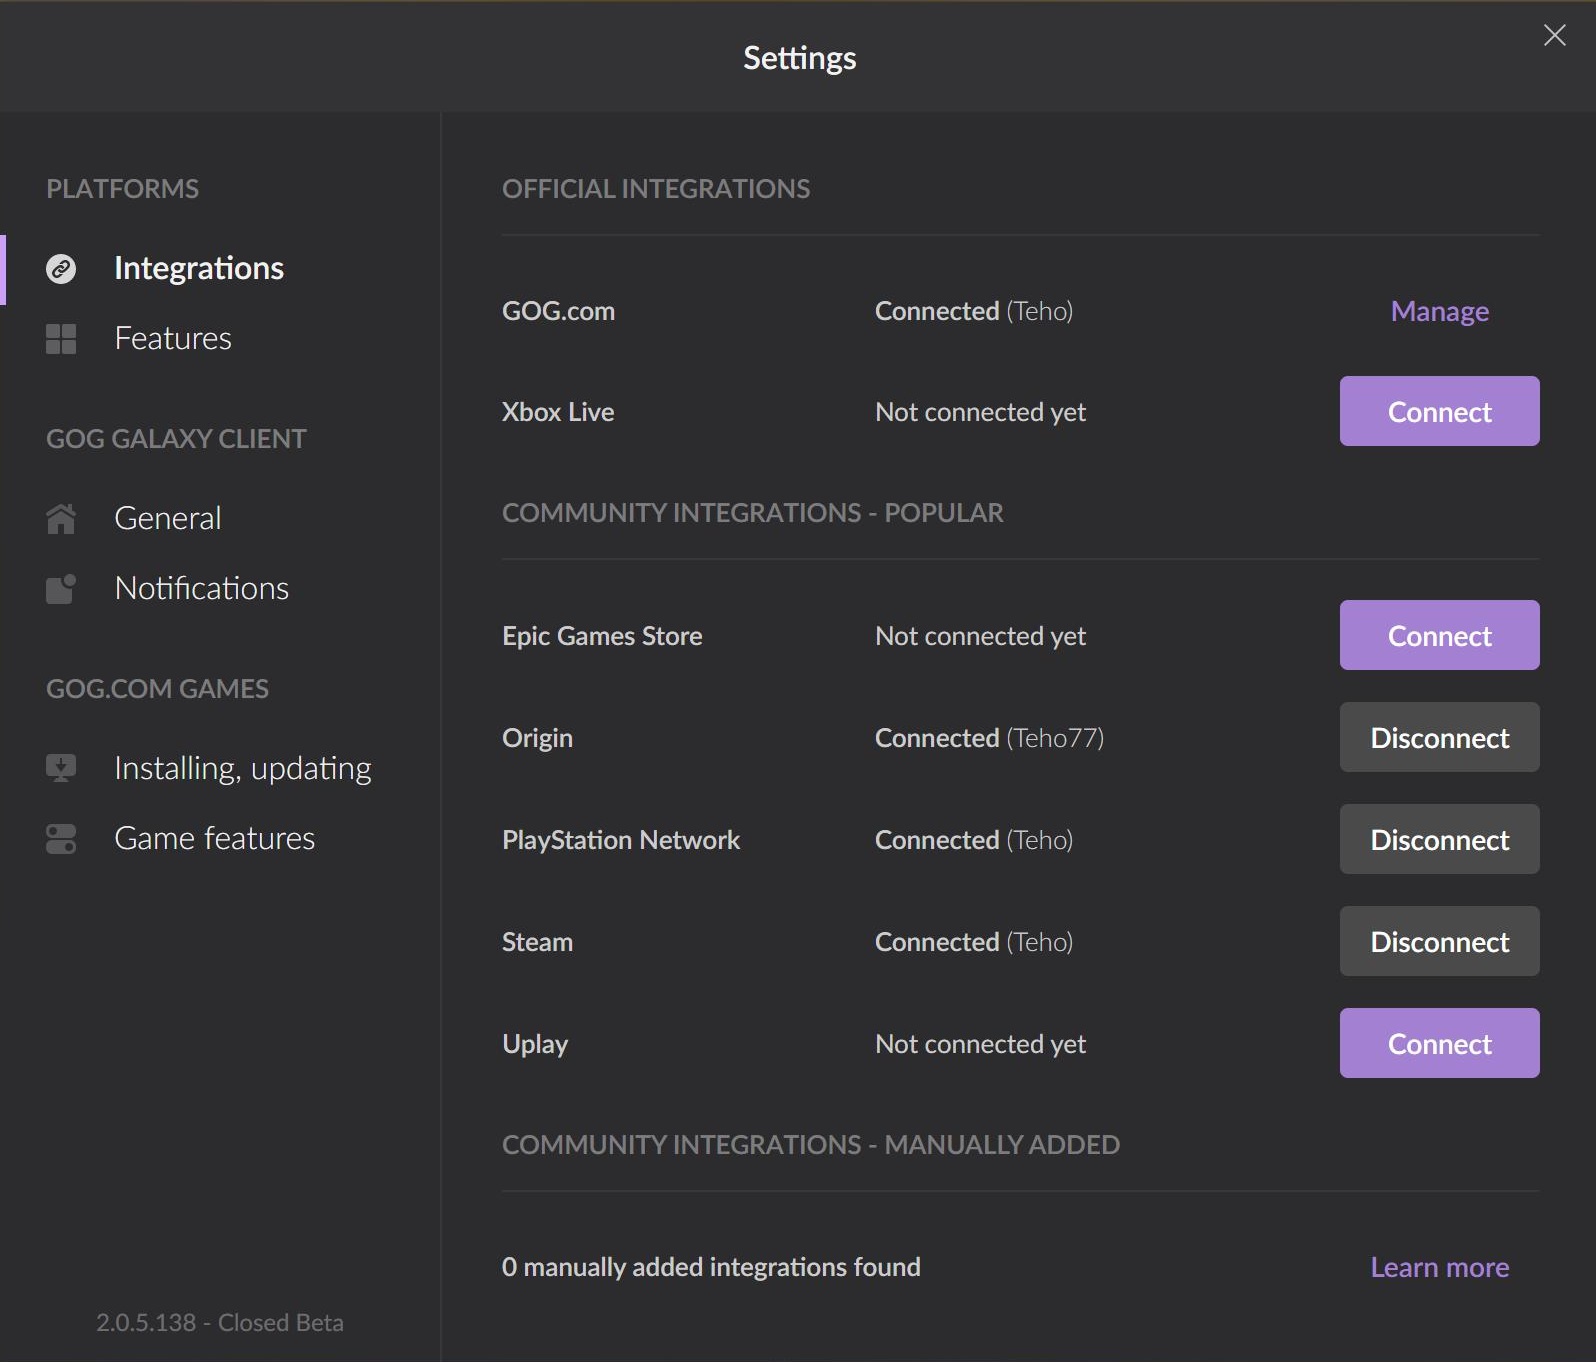Click the 'Connected (Teho77)' status text

tap(989, 738)
